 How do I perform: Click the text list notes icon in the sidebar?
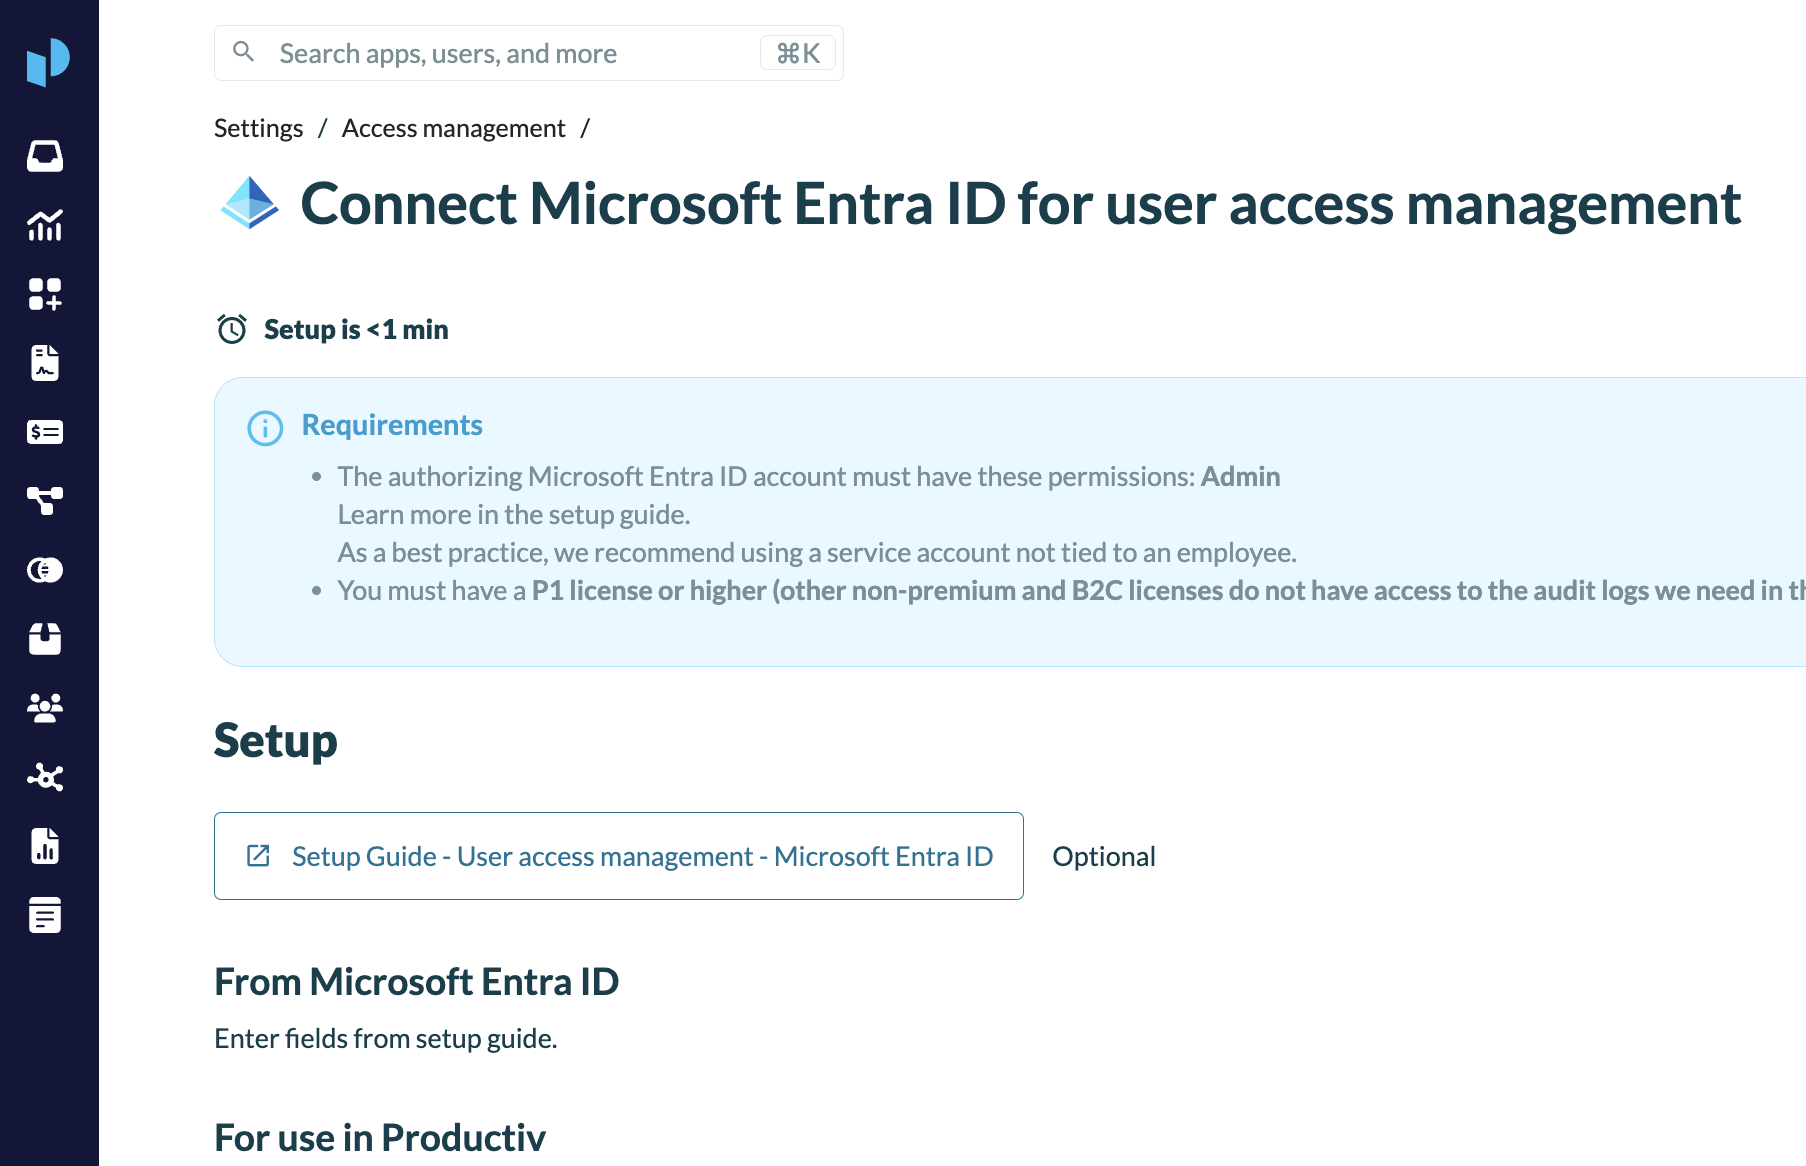click(x=45, y=915)
